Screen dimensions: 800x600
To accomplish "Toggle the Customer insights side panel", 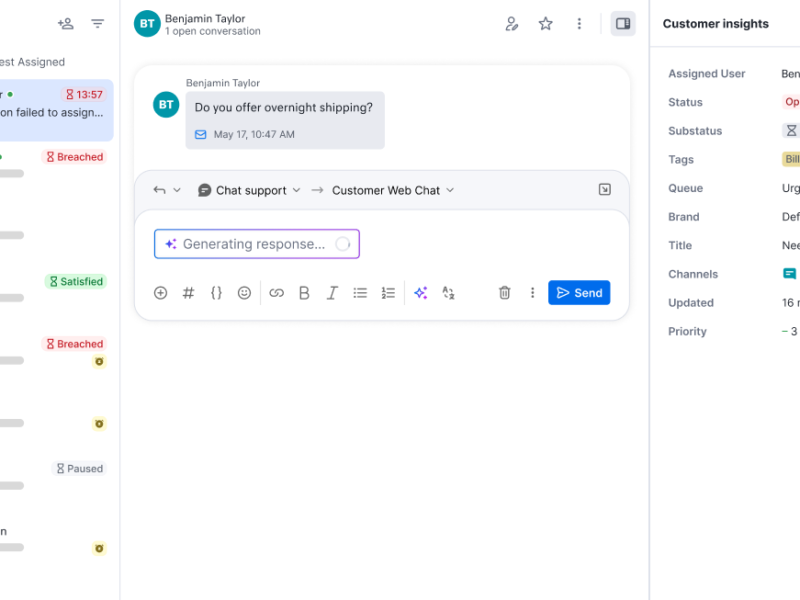I will click(x=623, y=24).
